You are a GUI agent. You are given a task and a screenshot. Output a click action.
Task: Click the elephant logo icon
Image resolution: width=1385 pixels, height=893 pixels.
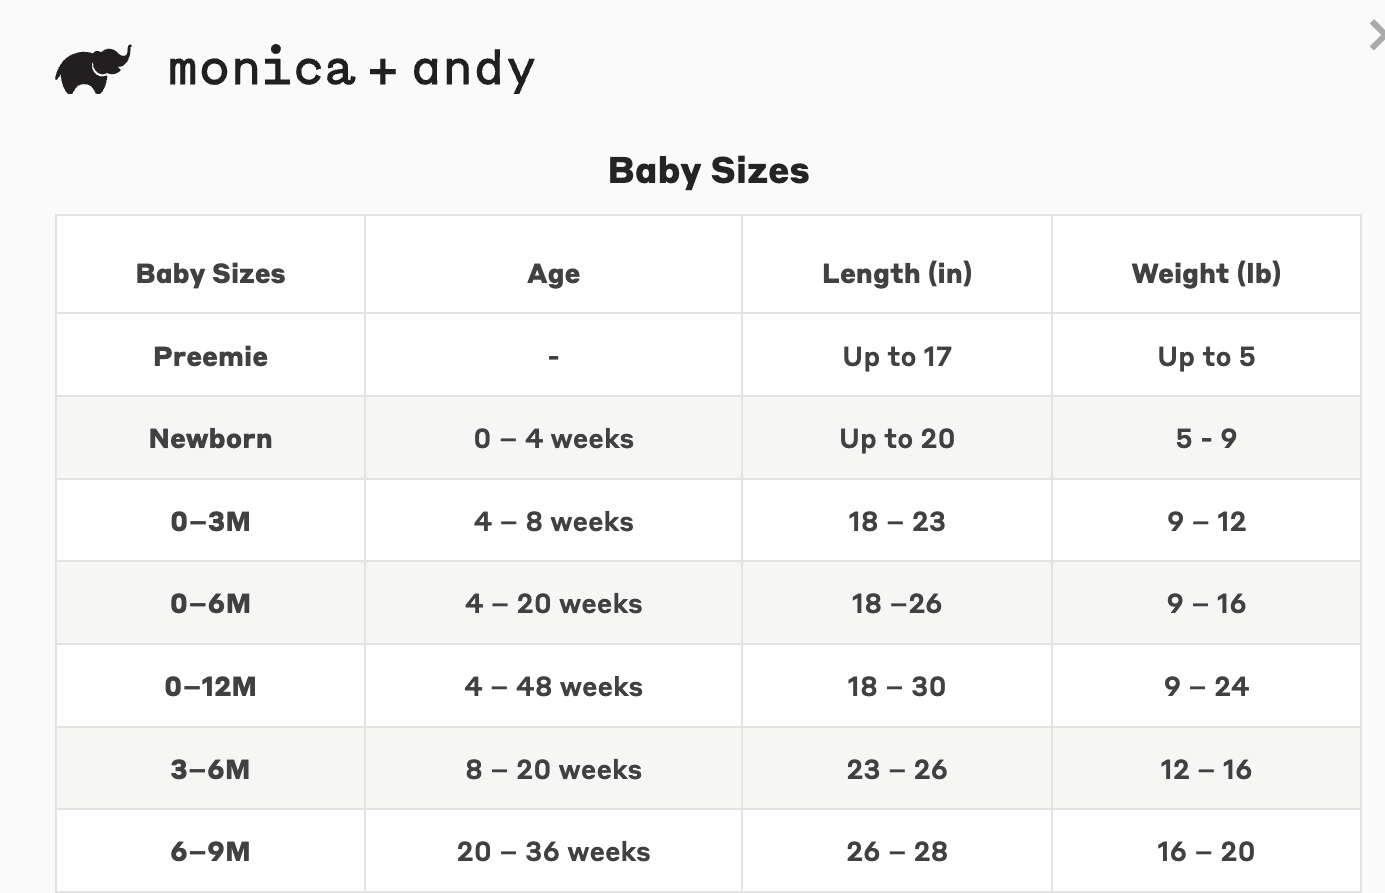(x=94, y=69)
